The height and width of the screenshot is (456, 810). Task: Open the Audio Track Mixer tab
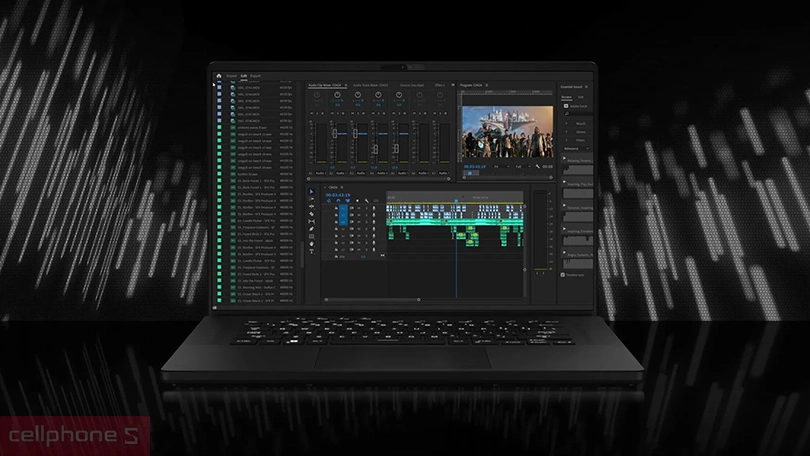tap(371, 85)
